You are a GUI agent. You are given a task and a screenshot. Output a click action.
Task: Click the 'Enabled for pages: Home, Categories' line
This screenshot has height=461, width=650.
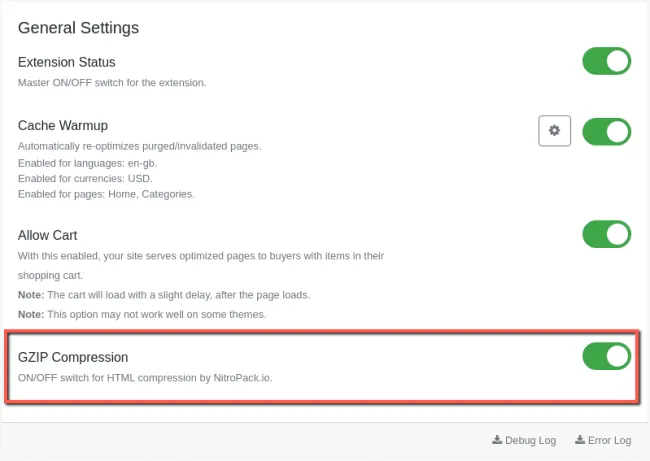pyautogui.click(x=106, y=194)
